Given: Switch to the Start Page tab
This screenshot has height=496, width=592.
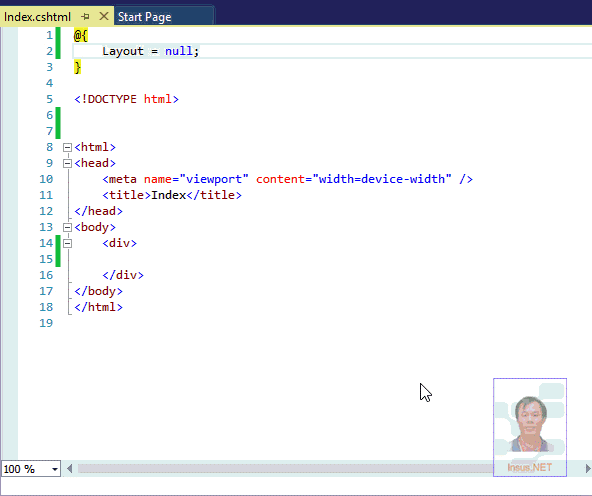Looking at the screenshot, I should tap(145, 17).
